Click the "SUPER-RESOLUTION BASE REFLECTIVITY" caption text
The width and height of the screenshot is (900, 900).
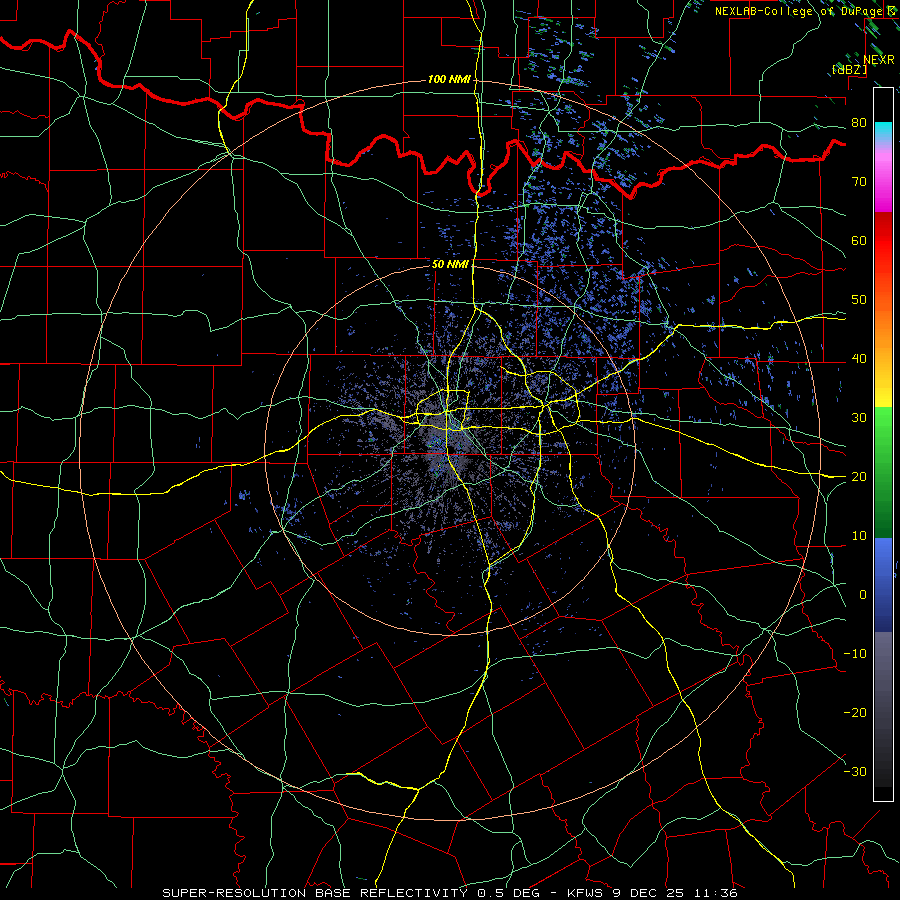coord(315,893)
